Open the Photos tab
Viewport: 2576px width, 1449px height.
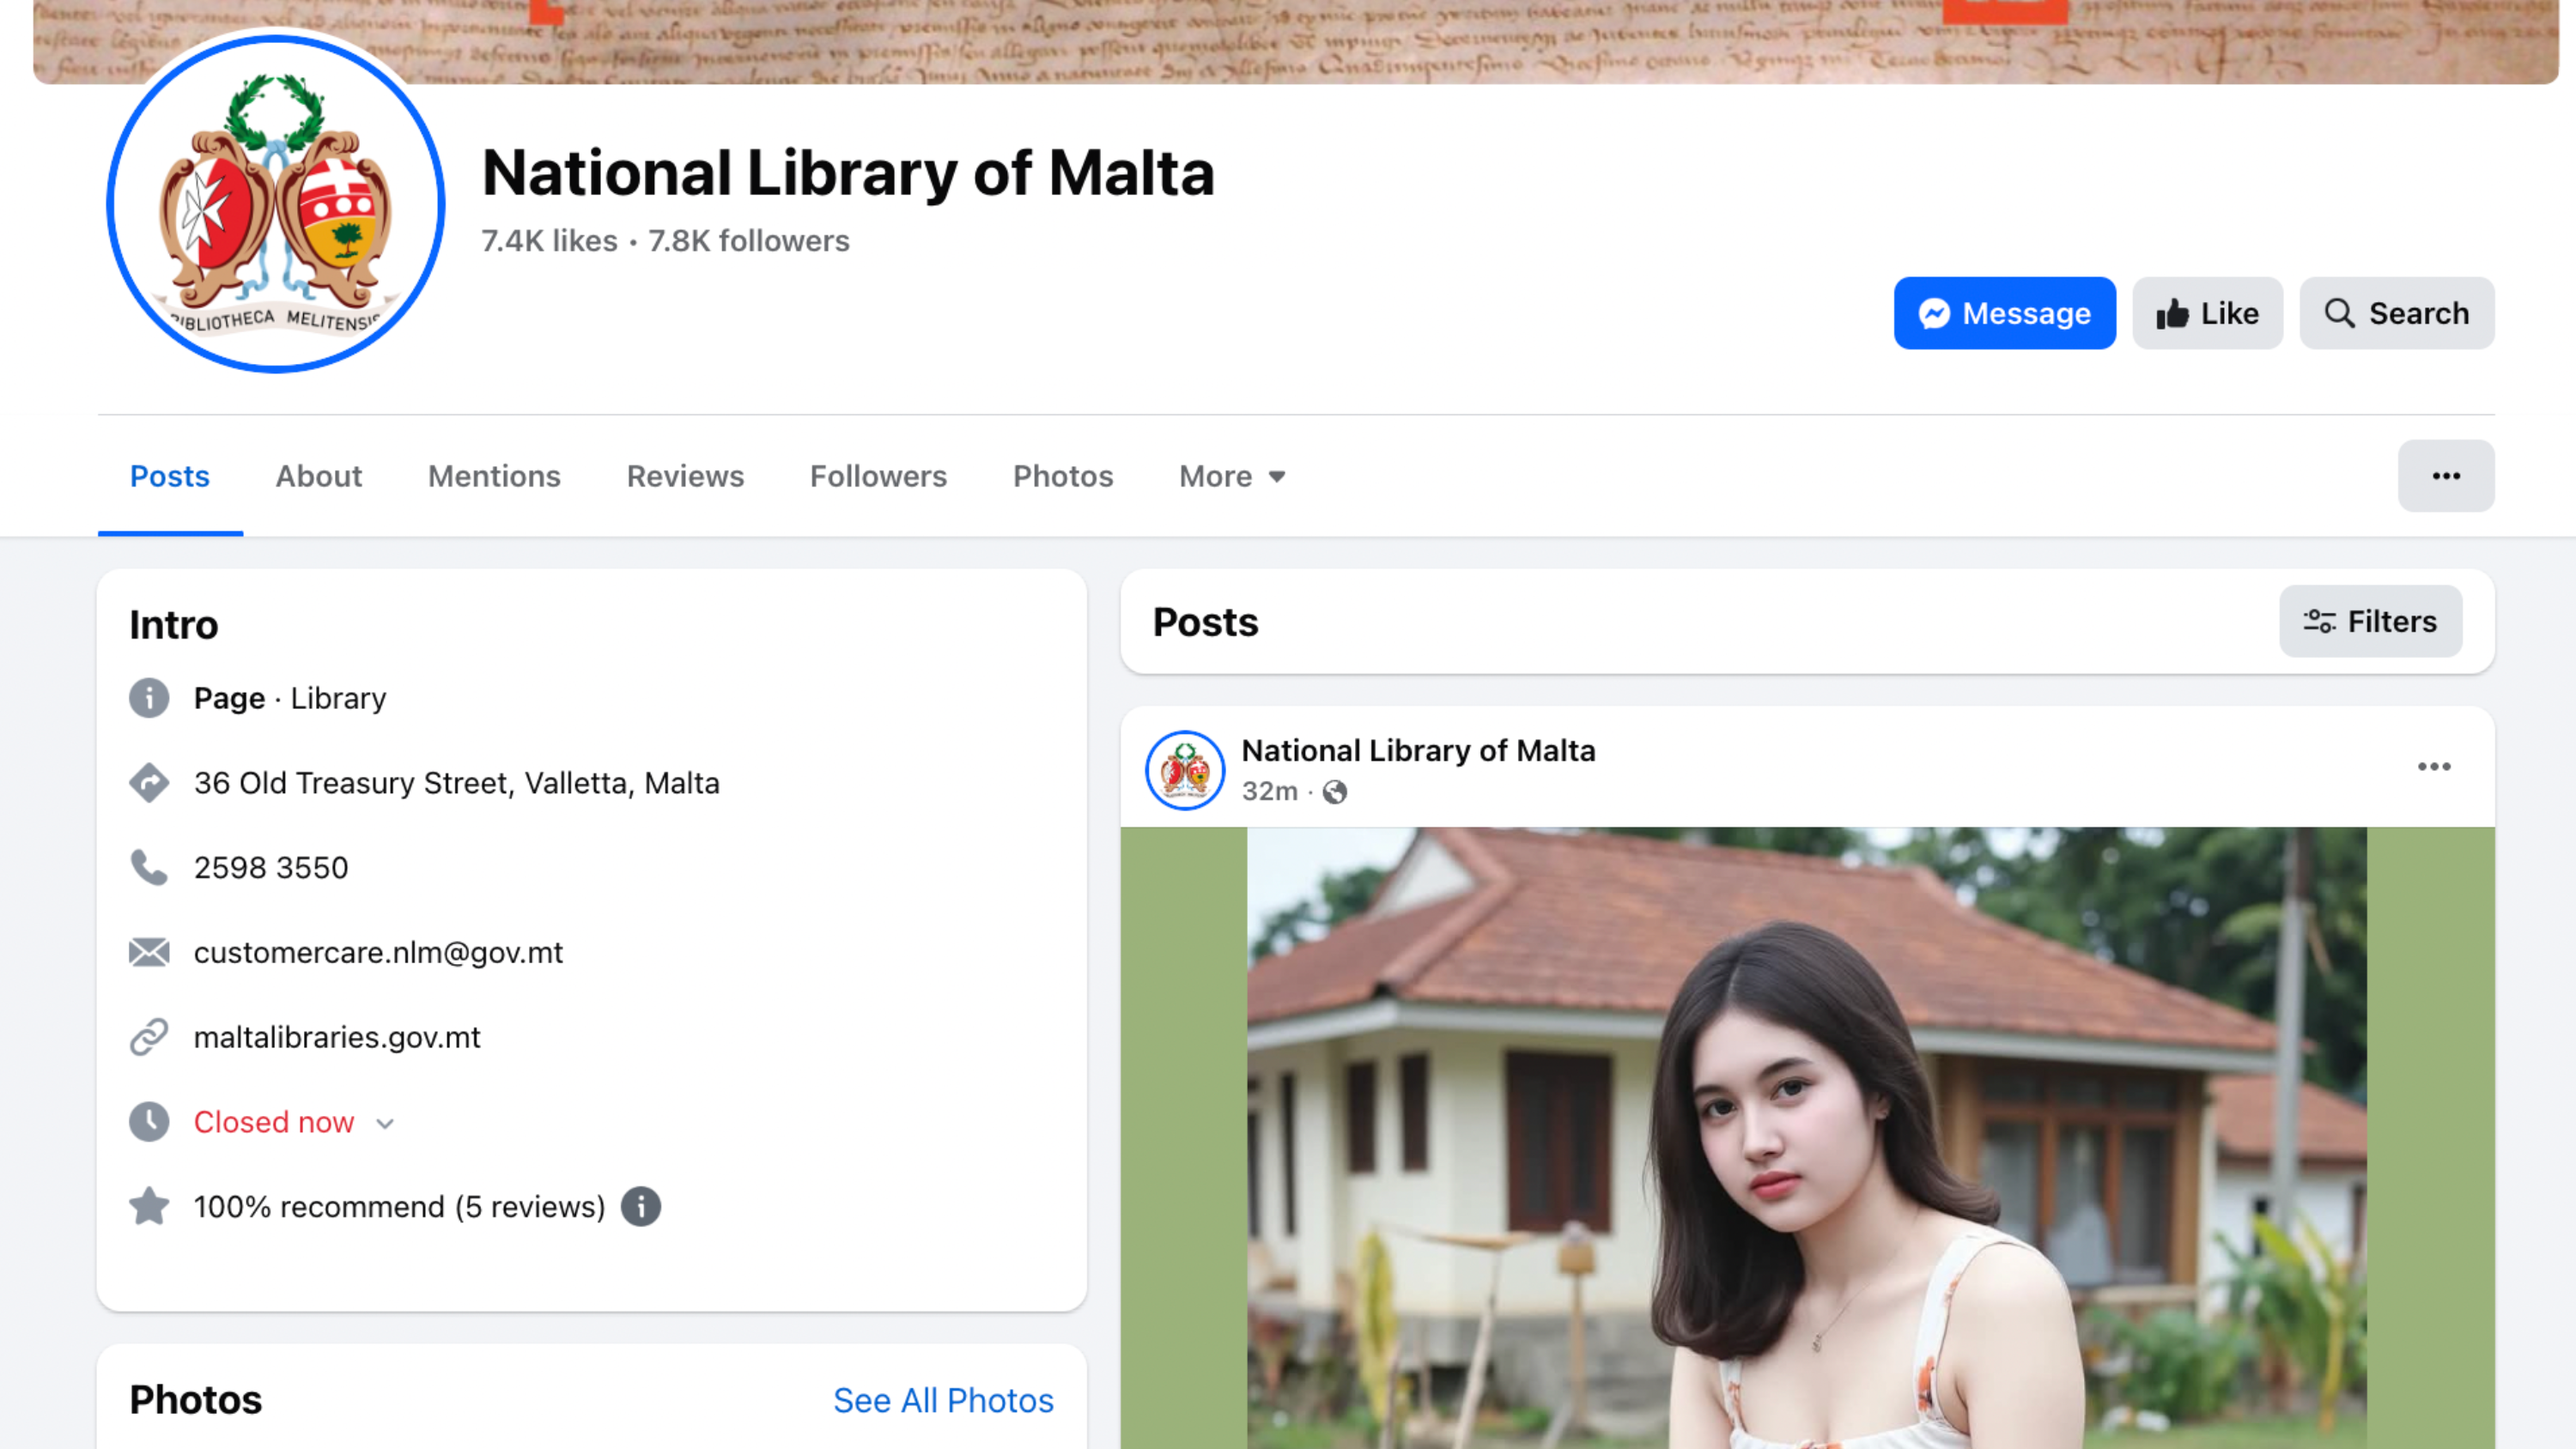[1063, 476]
